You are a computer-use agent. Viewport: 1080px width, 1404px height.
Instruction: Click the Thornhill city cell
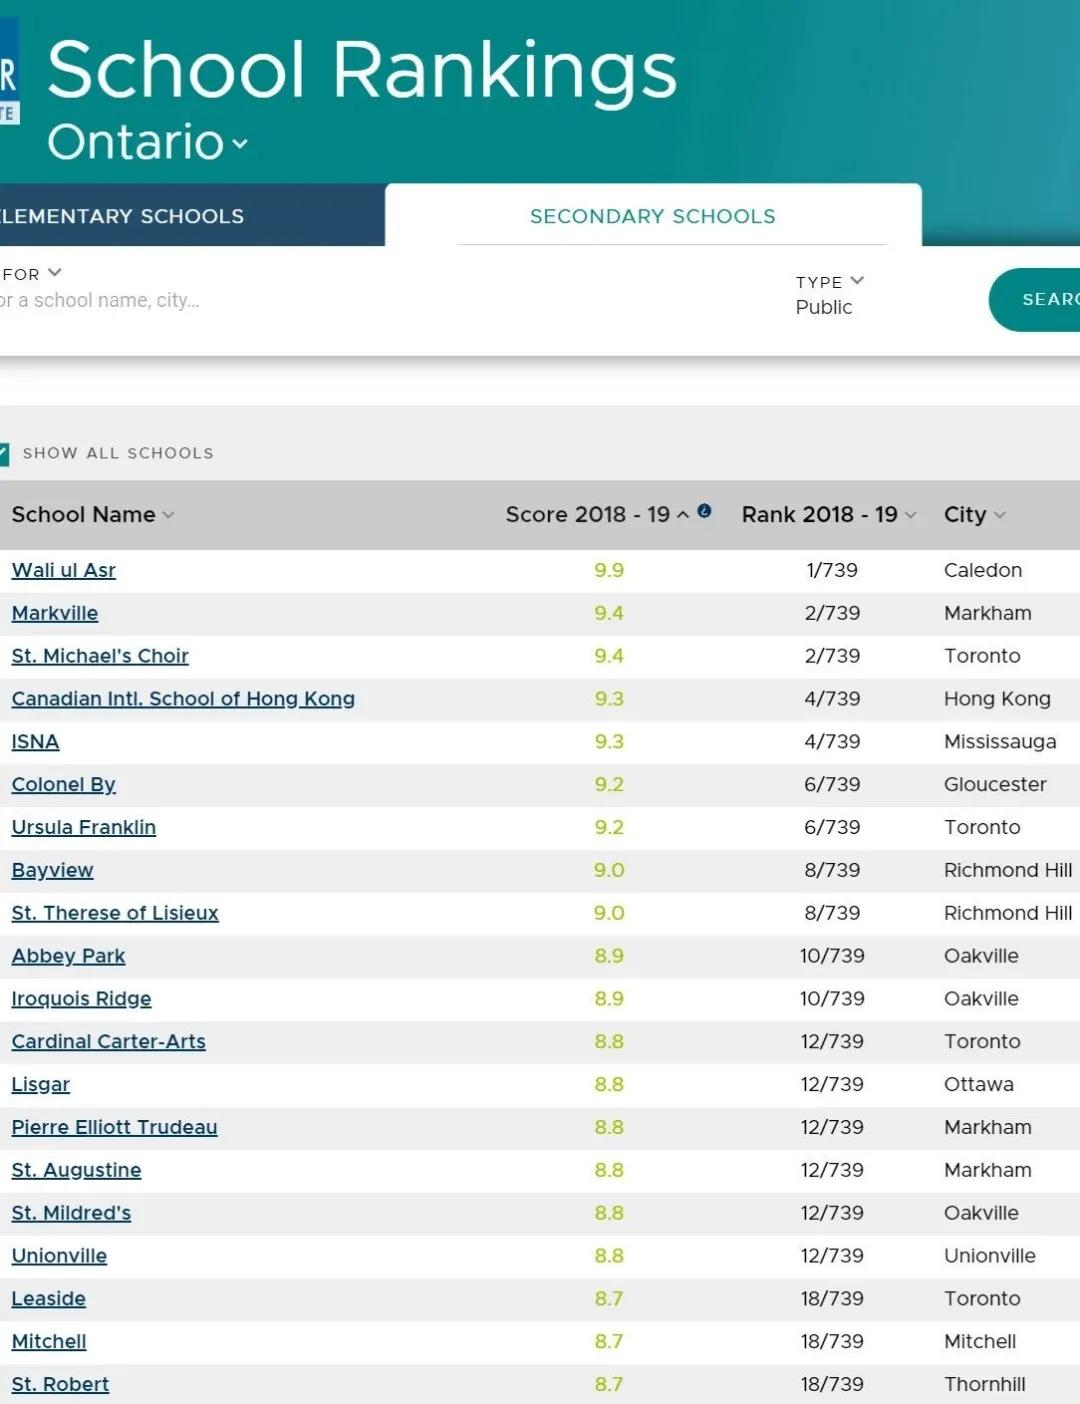[x=985, y=1384]
